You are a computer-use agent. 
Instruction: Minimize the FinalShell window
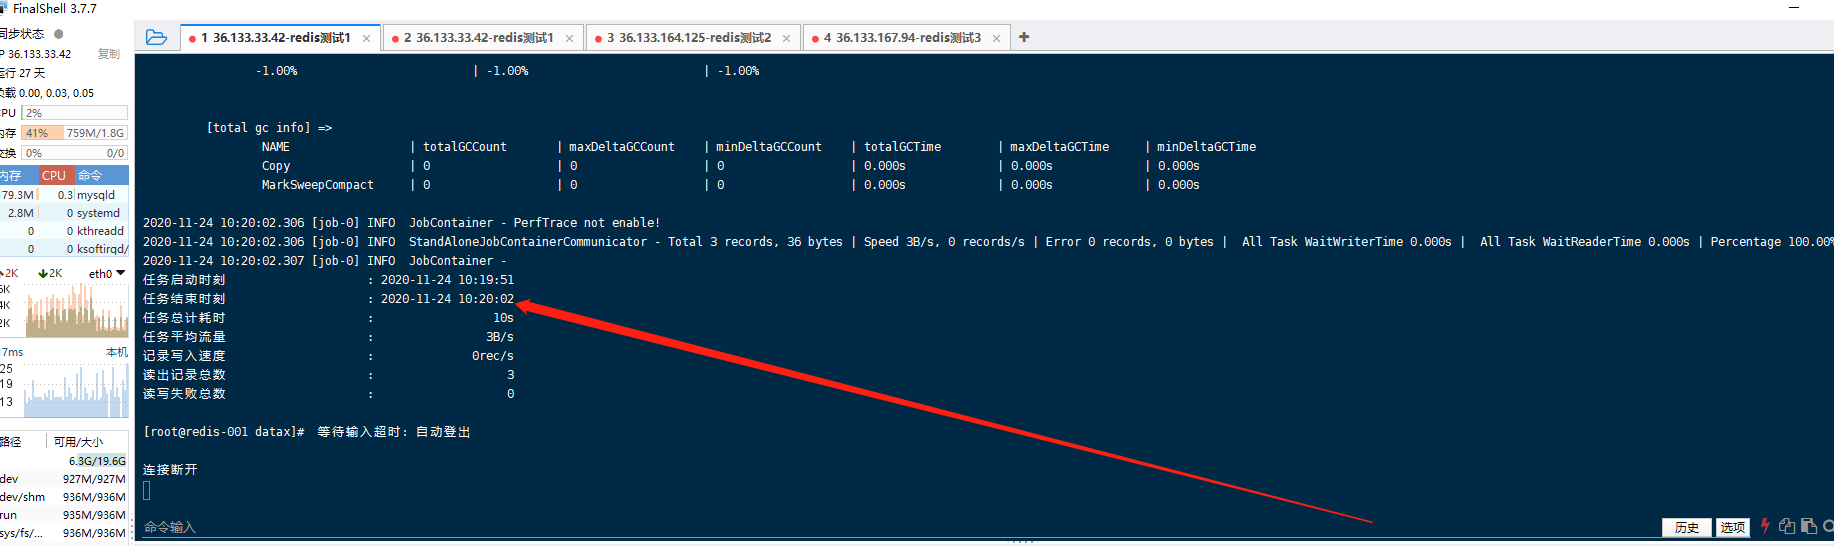click(1794, 8)
